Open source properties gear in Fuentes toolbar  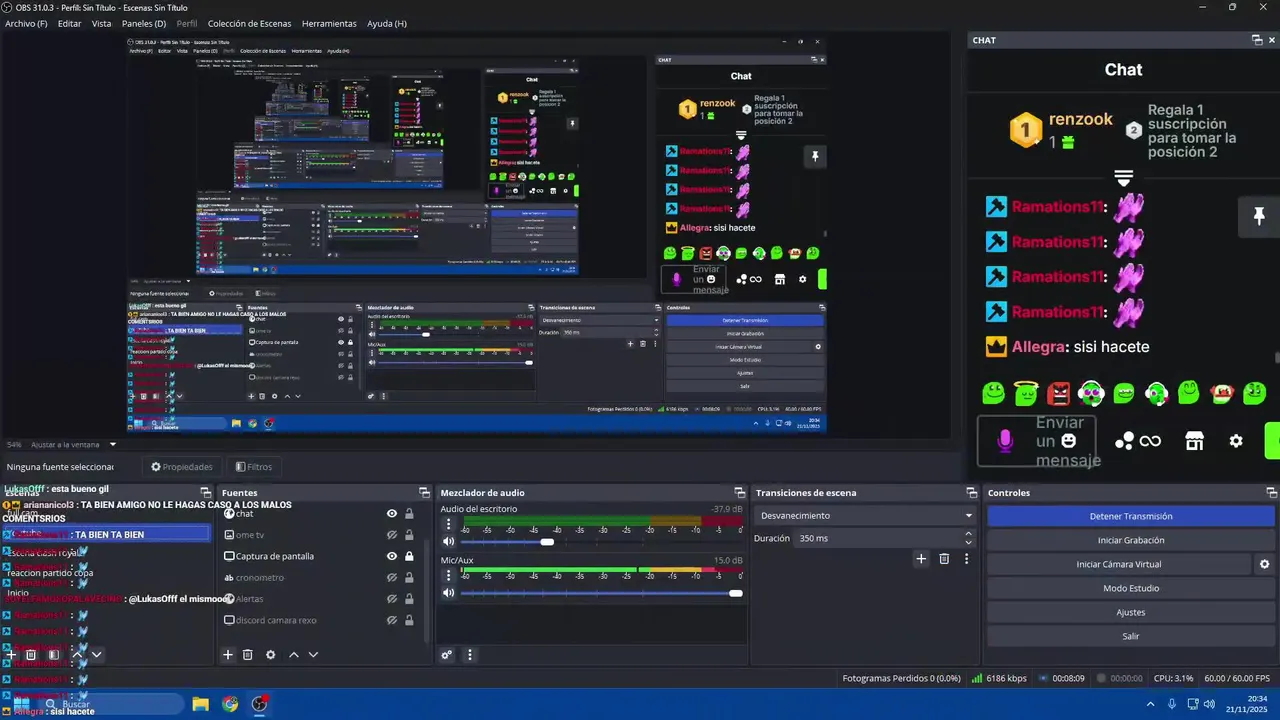pyautogui.click(x=270, y=655)
